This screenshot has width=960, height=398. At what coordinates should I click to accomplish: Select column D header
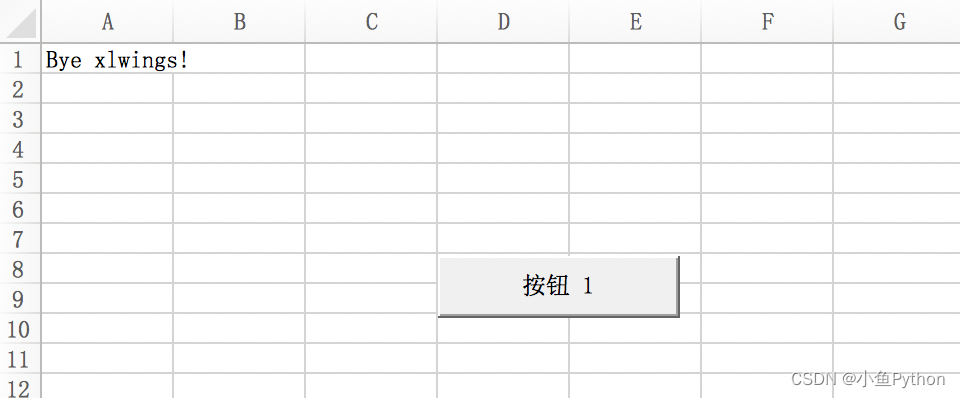click(x=503, y=21)
